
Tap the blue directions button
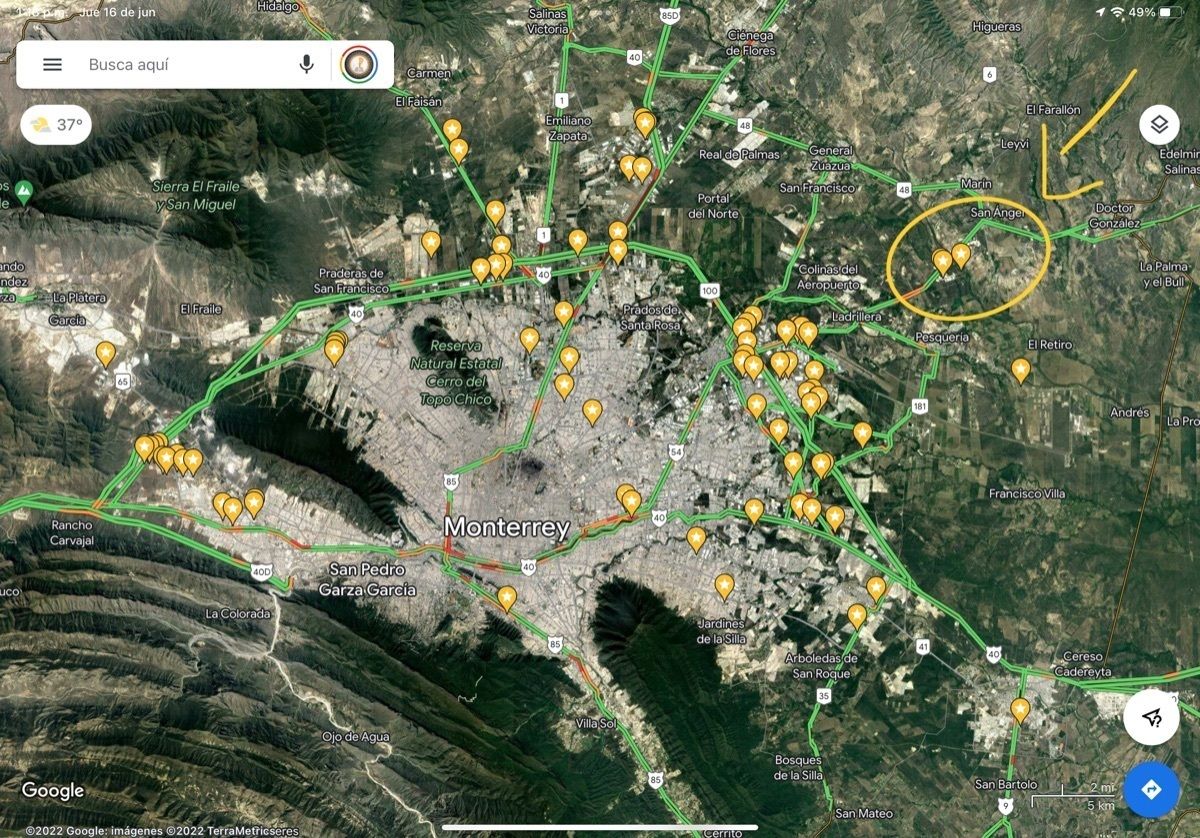tap(1151, 790)
